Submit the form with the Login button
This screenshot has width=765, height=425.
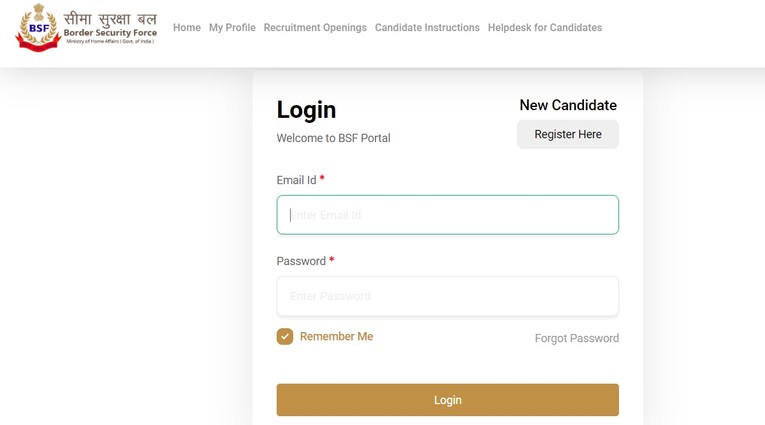(x=447, y=400)
